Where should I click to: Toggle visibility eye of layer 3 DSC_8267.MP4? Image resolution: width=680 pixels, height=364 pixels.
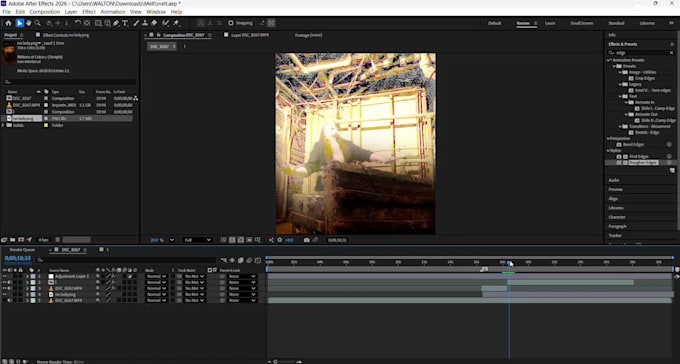pyautogui.click(x=5, y=288)
